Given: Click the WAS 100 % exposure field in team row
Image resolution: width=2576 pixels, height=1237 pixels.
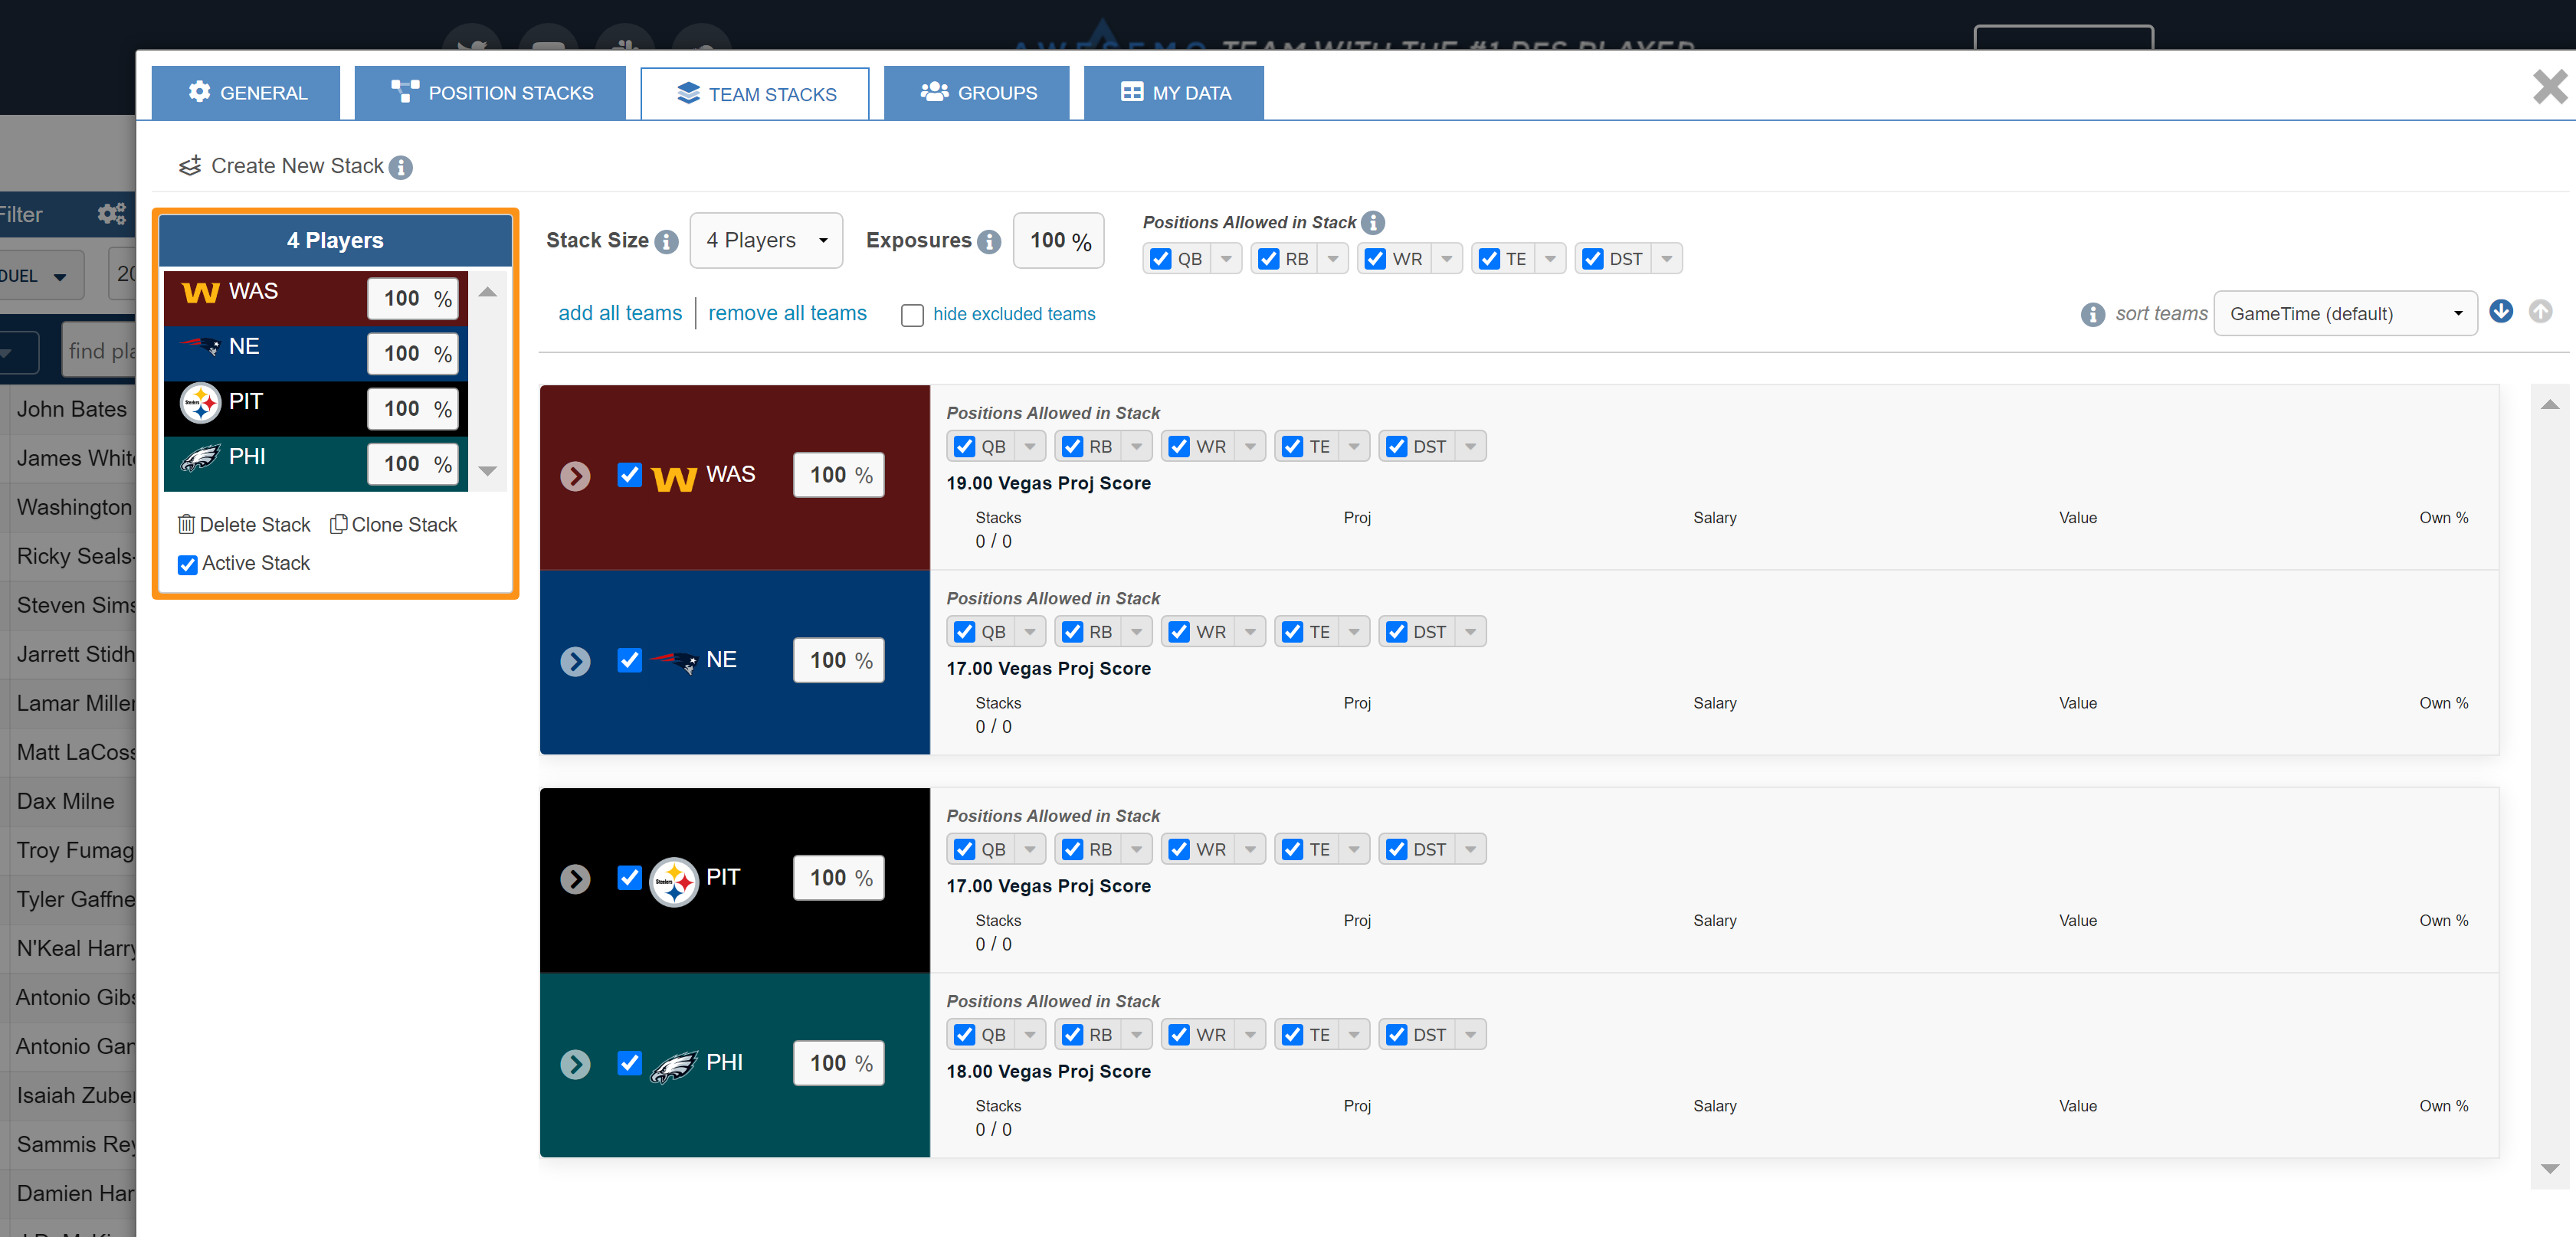Looking at the screenshot, I should click(x=839, y=475).
